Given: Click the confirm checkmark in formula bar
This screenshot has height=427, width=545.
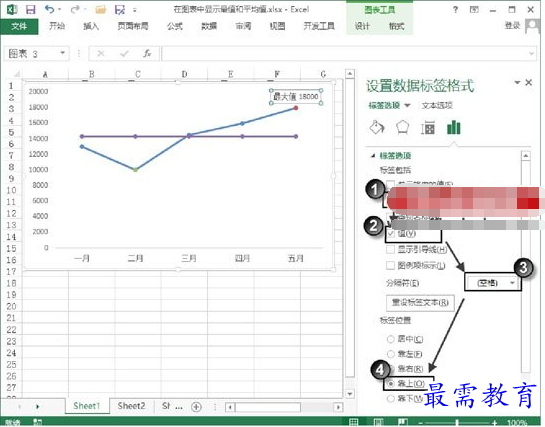Looking at the screenshot, I should click(124, 54).
